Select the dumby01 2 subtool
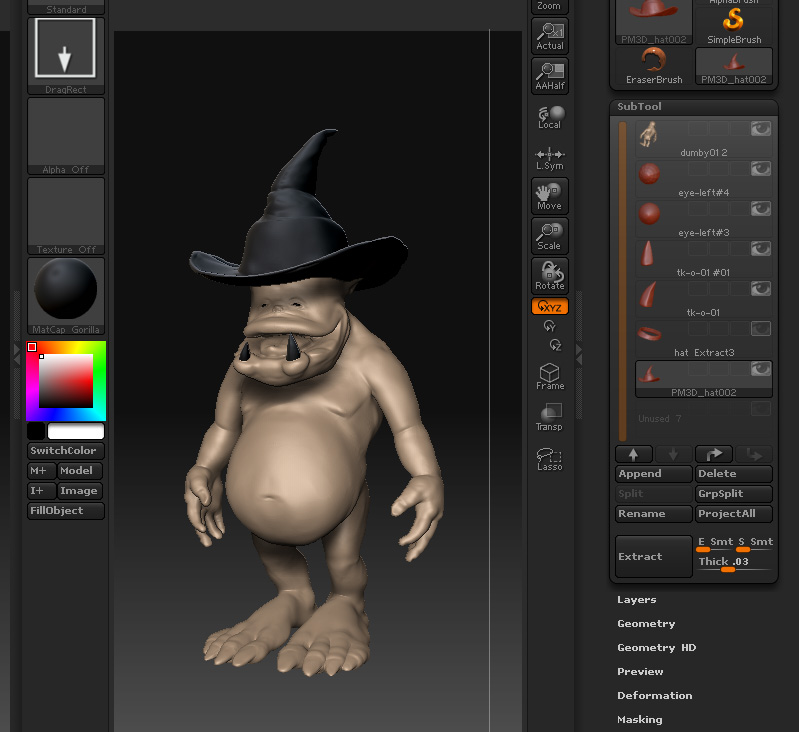The image size is (799, 732). 703,139
